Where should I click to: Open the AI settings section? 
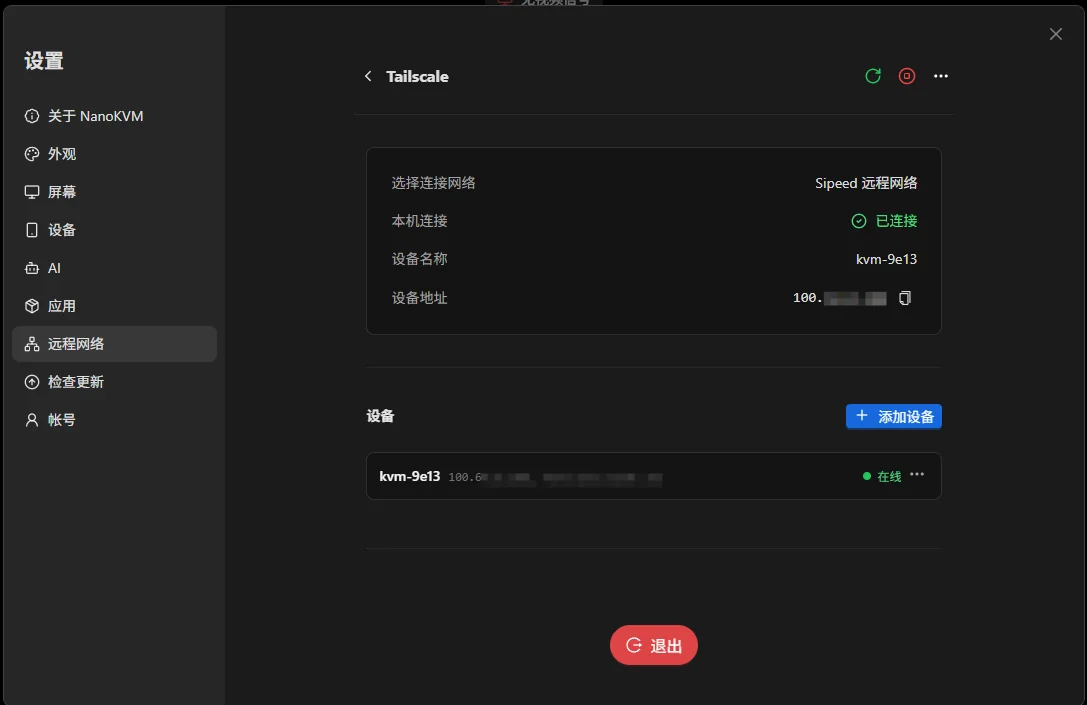click(x=114, y=268)
